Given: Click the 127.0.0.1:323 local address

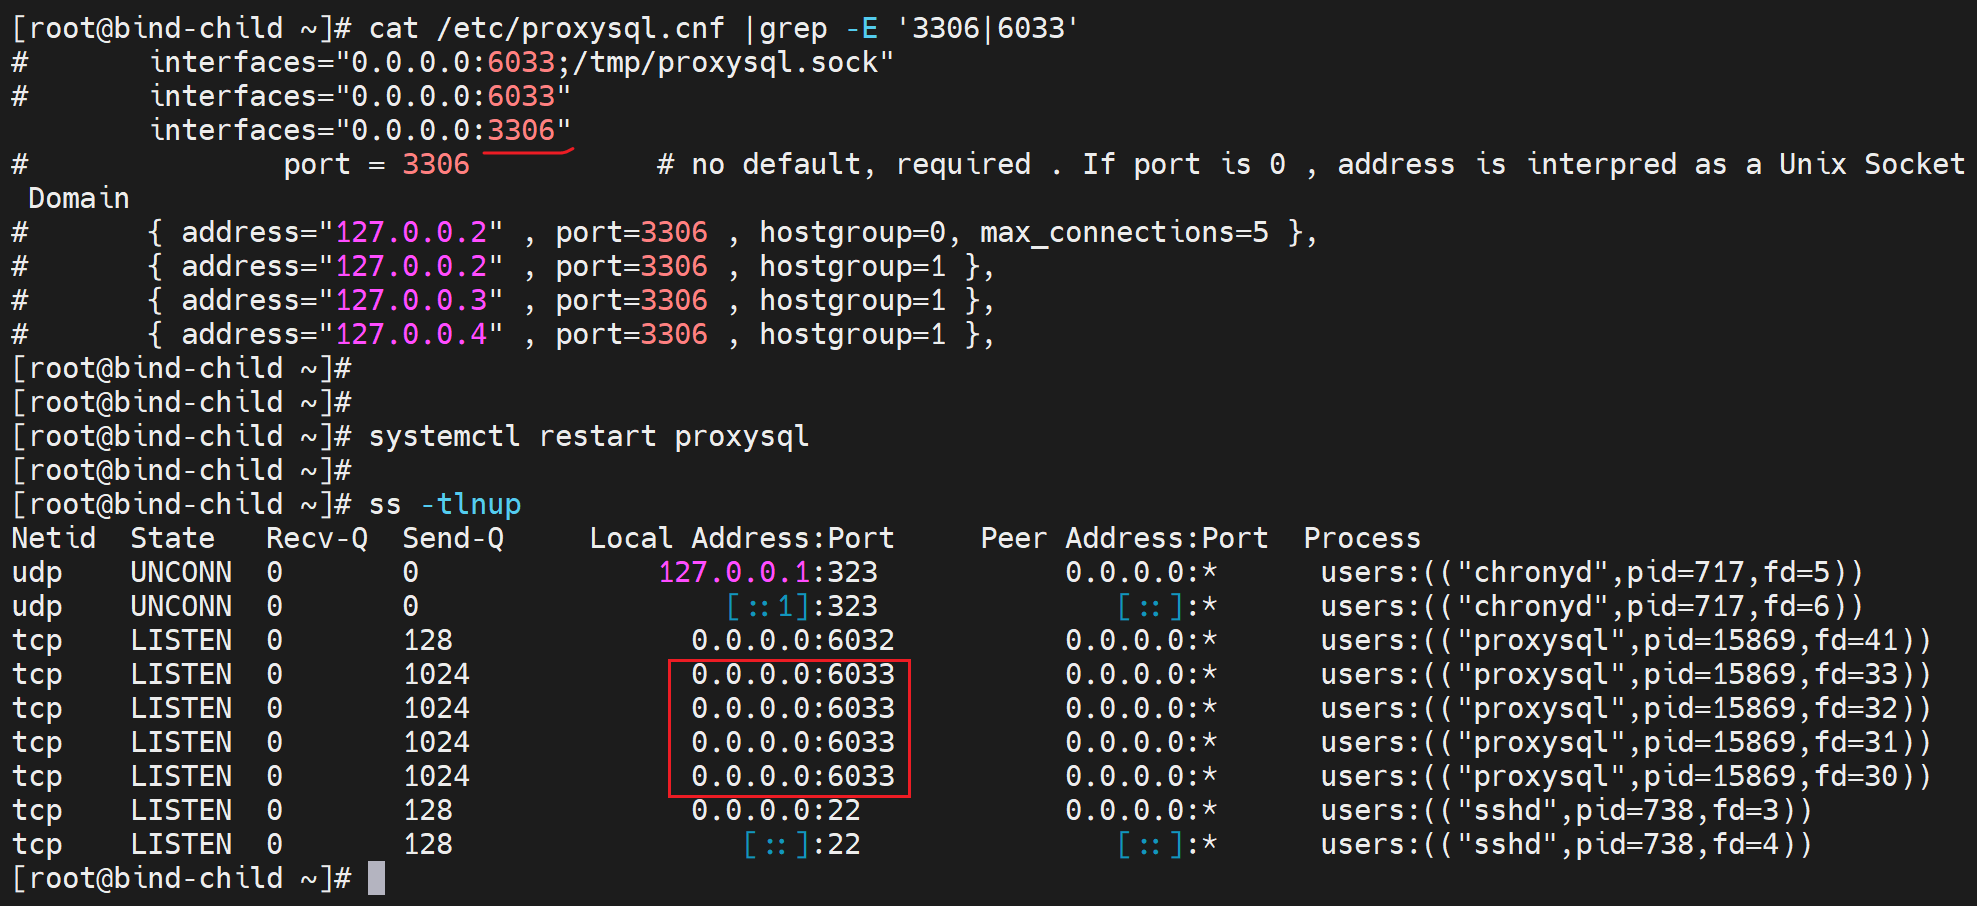Looking at the screenshot, I should (767, 573).
